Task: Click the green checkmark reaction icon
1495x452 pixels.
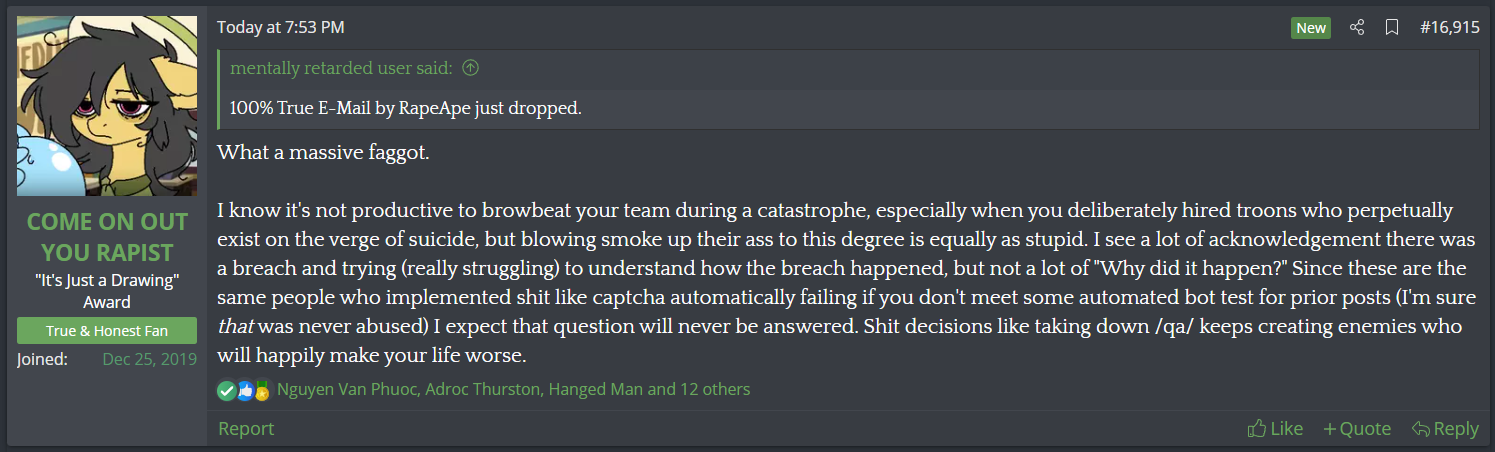Action: (226, 390)
